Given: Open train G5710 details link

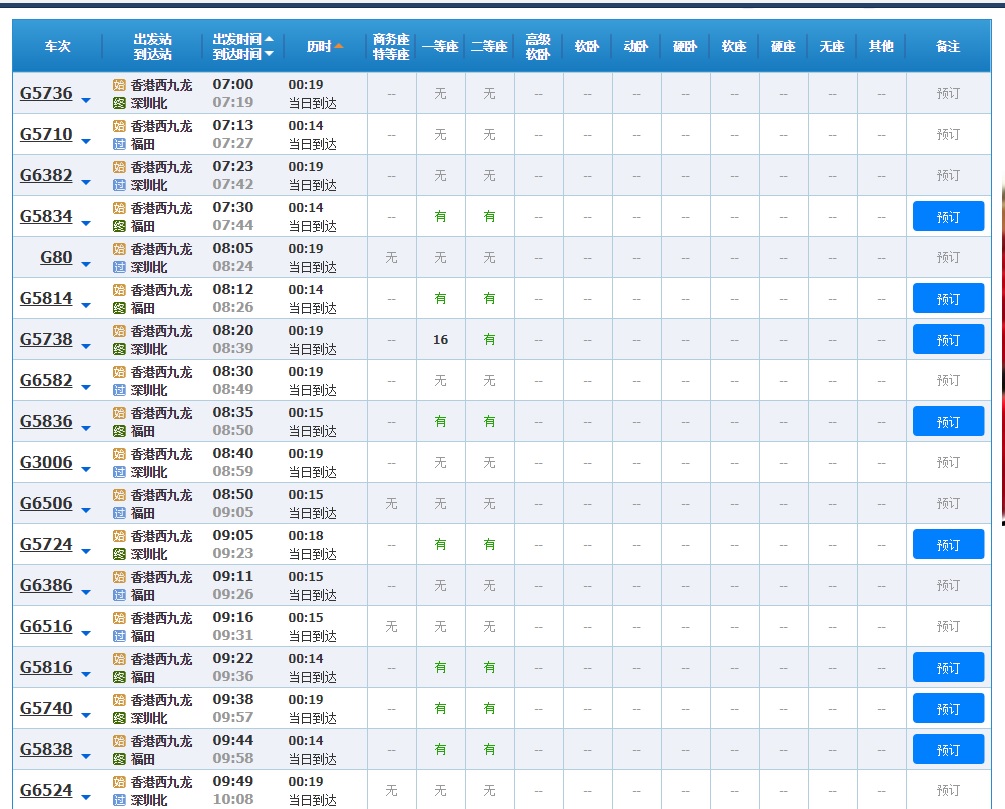Looking at the screenshot, I should (46, 134).
